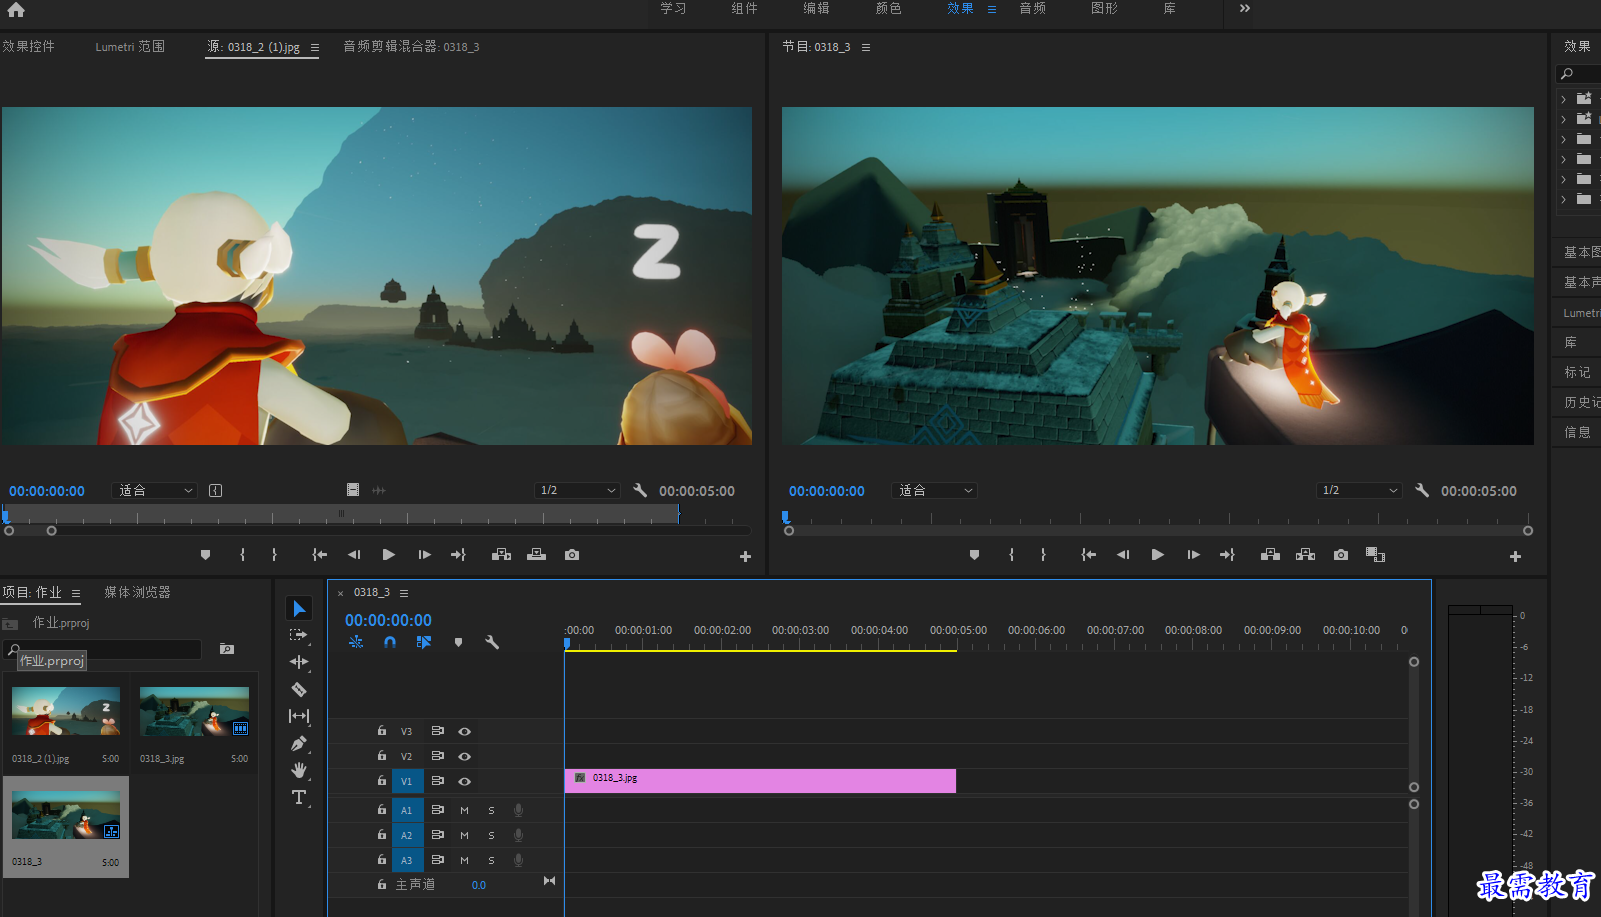
Task: Toggle sync lock on track A3
Action: (x=437, y=860)
